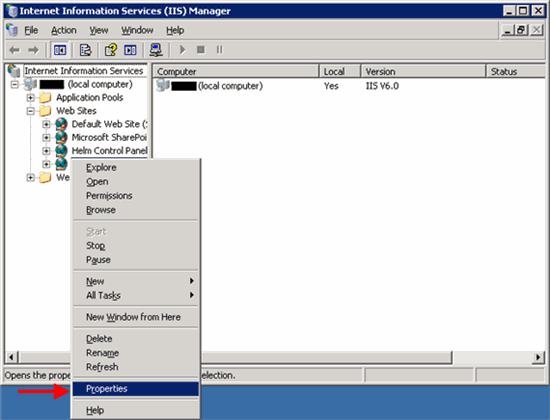Click the Help question-mark toolbar icon
Image resolution: width=550 pixels, height=420 pixels.
pos(111,50)
